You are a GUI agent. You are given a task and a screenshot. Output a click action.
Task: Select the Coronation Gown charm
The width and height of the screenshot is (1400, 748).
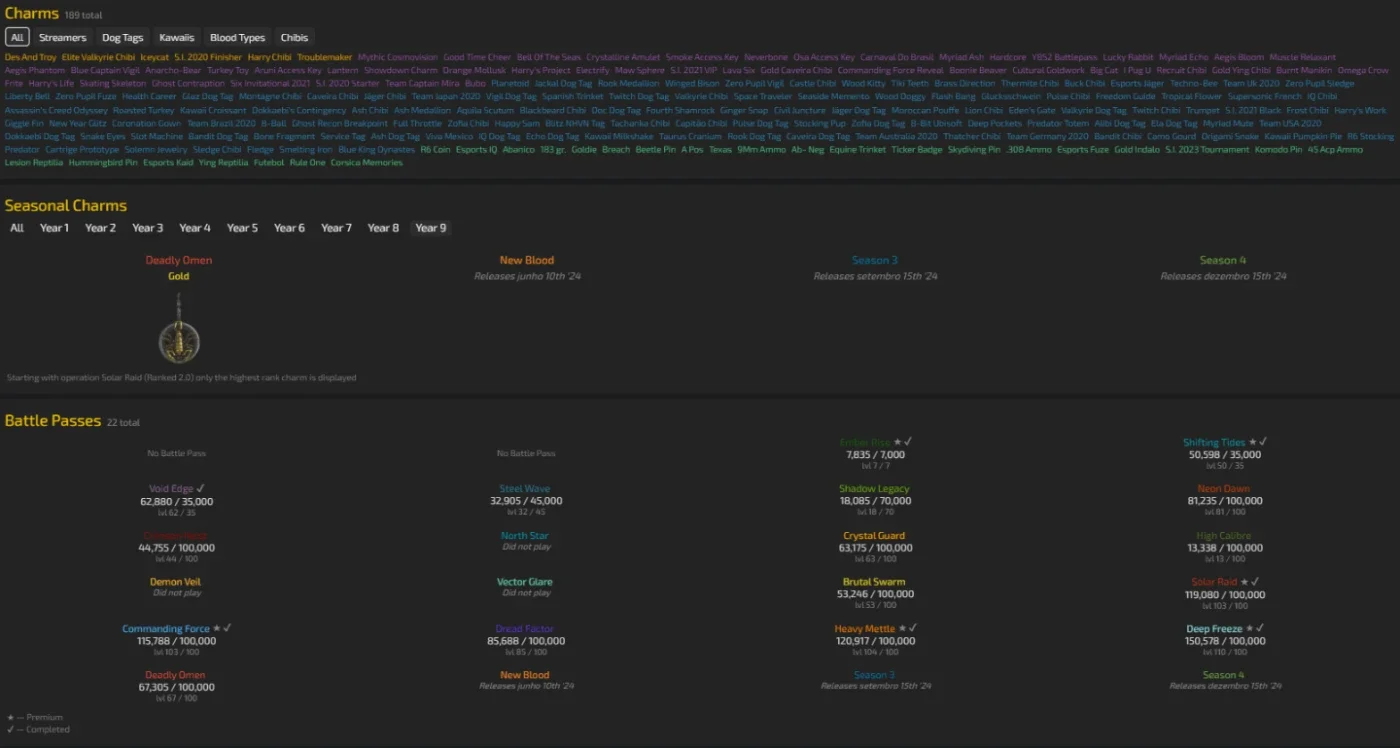(147, 123)
